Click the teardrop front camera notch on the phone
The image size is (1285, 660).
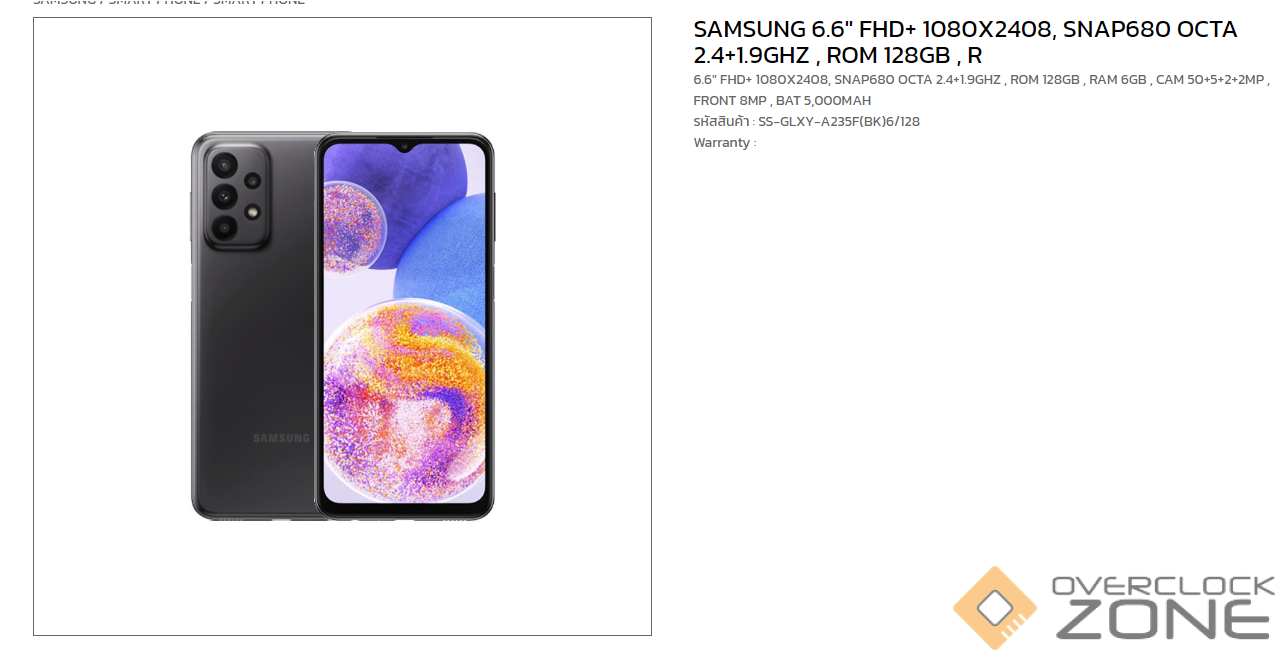click(x=405, y=148)
